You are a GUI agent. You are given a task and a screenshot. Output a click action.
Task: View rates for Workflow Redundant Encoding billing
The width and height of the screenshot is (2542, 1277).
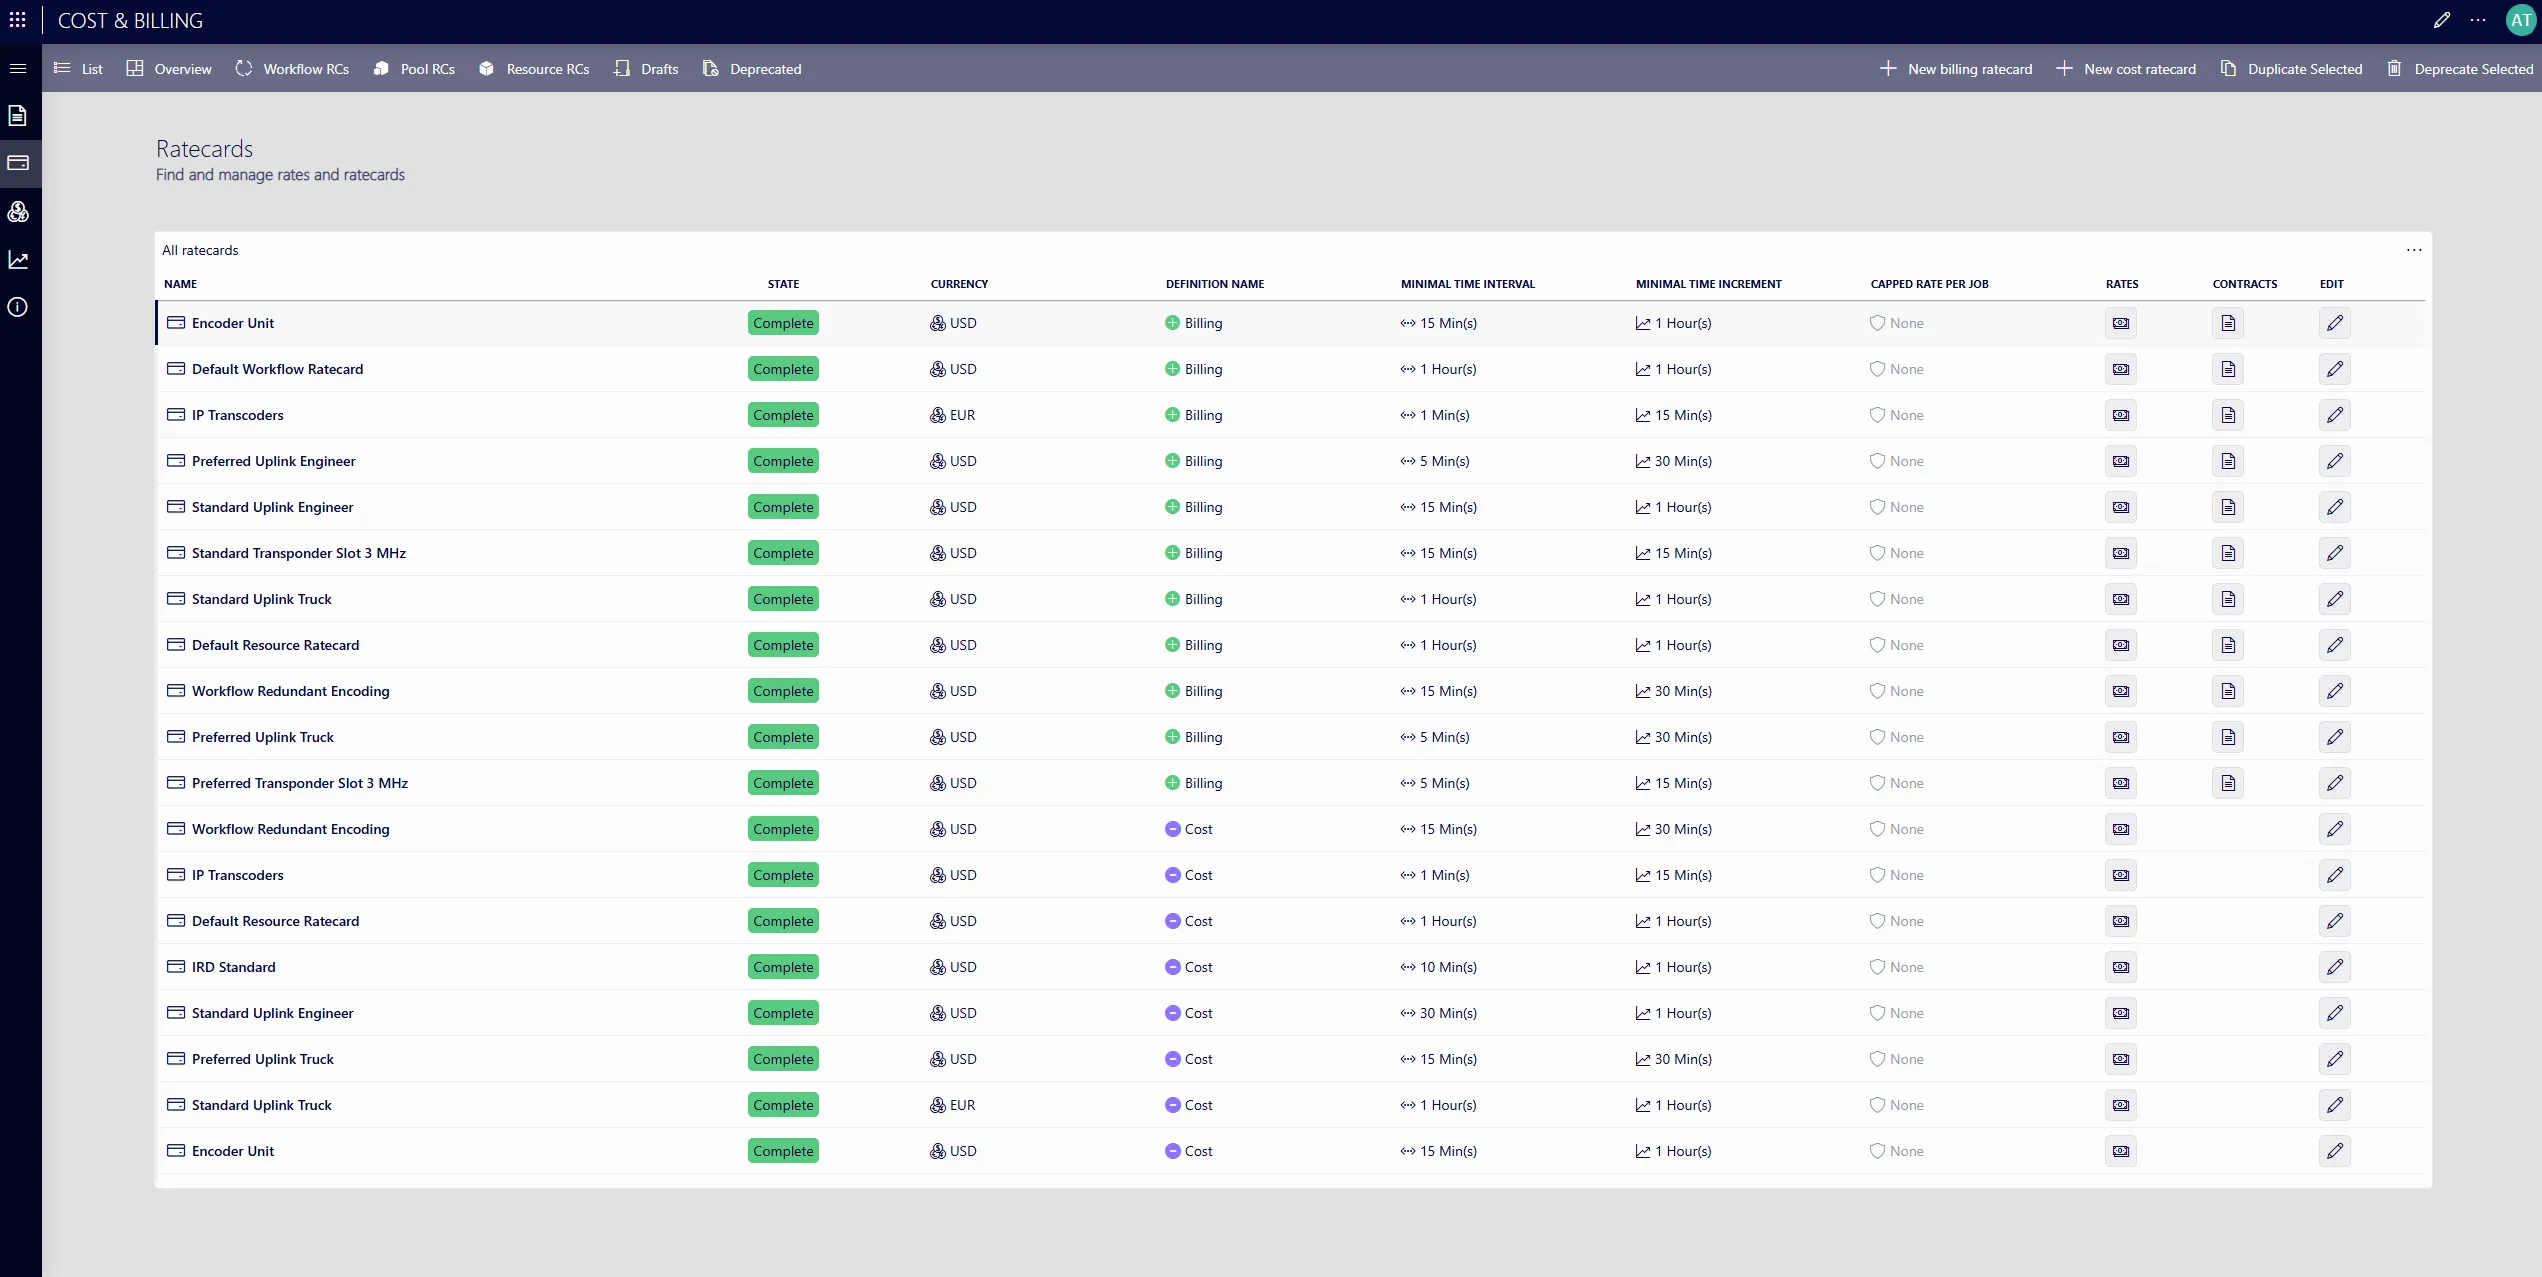(x=2121, y=691)
